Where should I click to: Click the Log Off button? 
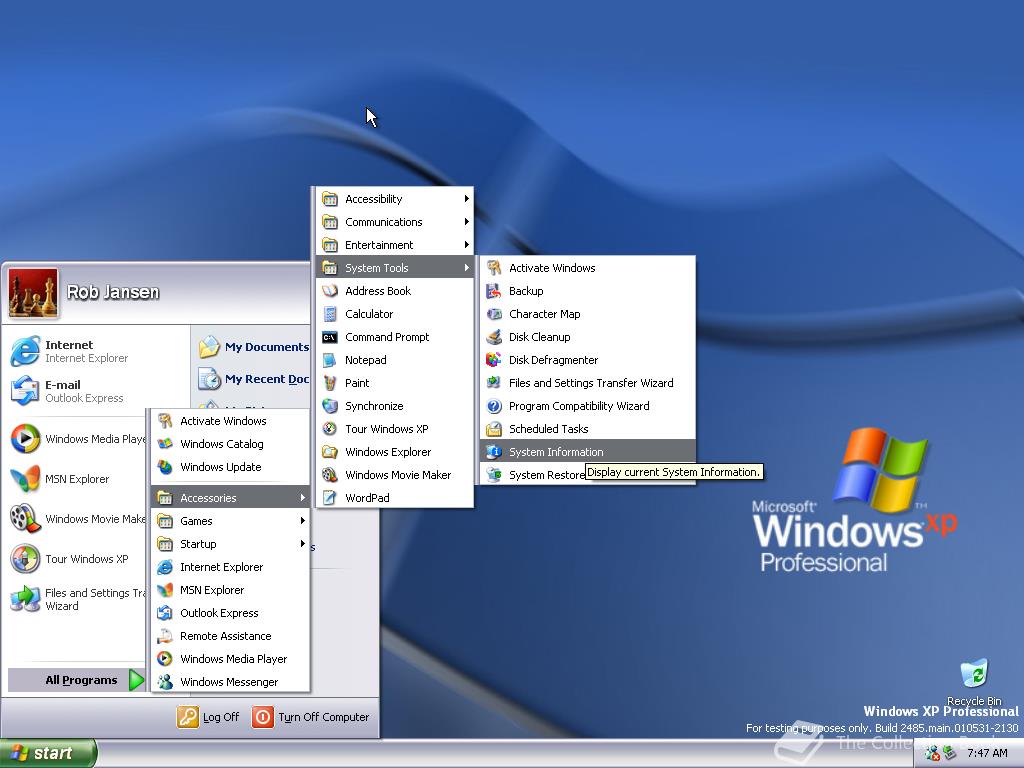coord(208,717)
